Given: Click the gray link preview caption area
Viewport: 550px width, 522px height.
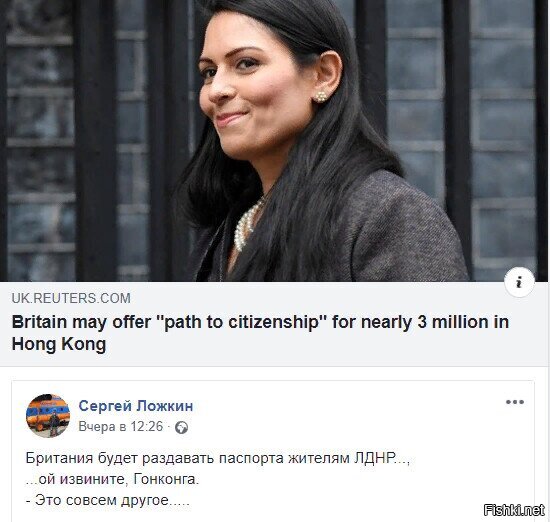Looking at the screenshot, I should click(x=274, y=324).
